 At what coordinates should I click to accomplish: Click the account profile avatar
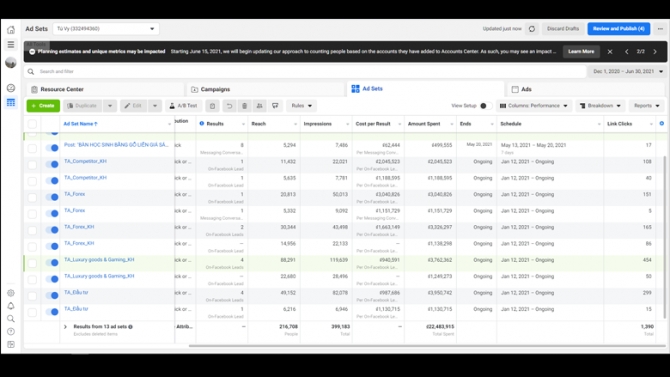tap(11, 62)
